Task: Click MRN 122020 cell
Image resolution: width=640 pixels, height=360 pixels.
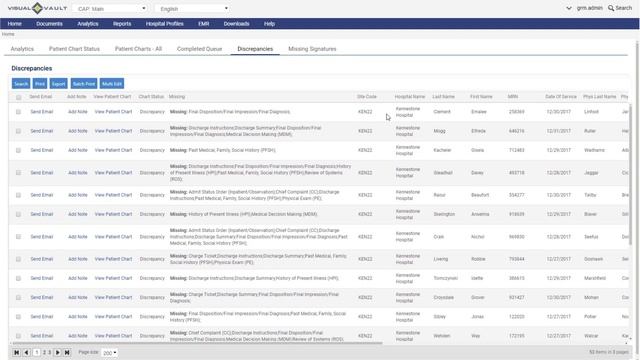Action: click(517, 317)
